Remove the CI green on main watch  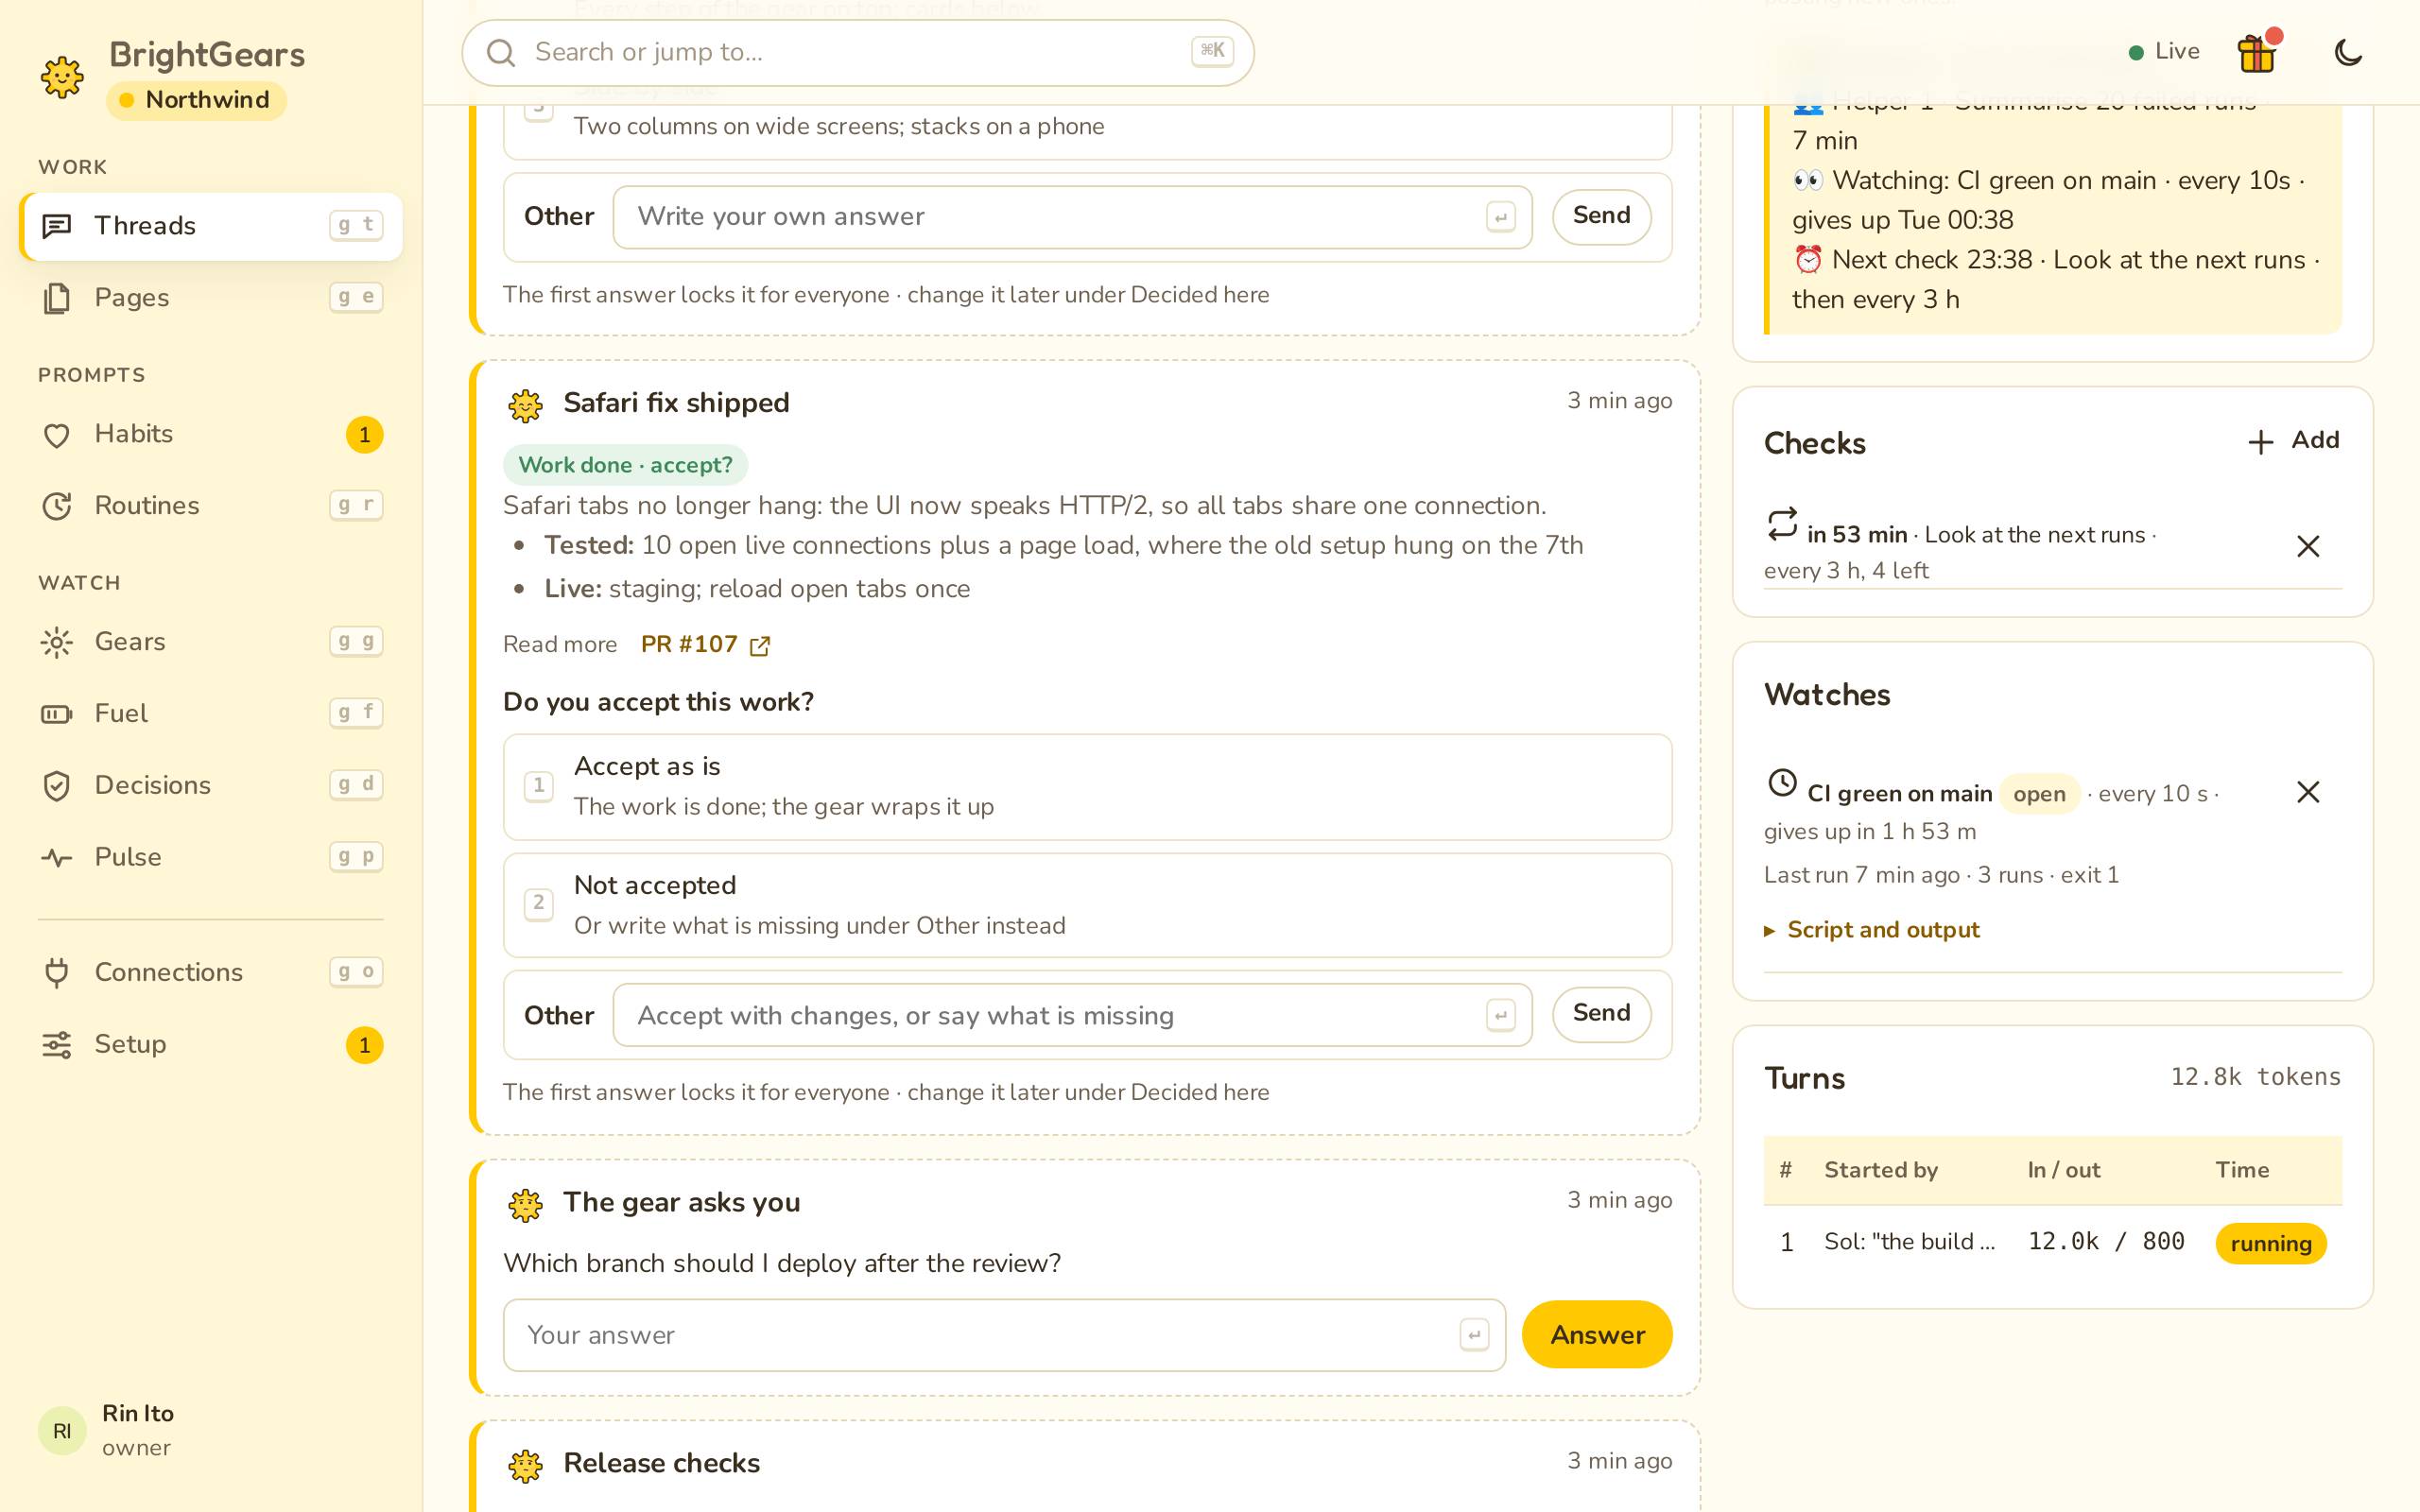pyautogui.click(x=2308, y=792)
